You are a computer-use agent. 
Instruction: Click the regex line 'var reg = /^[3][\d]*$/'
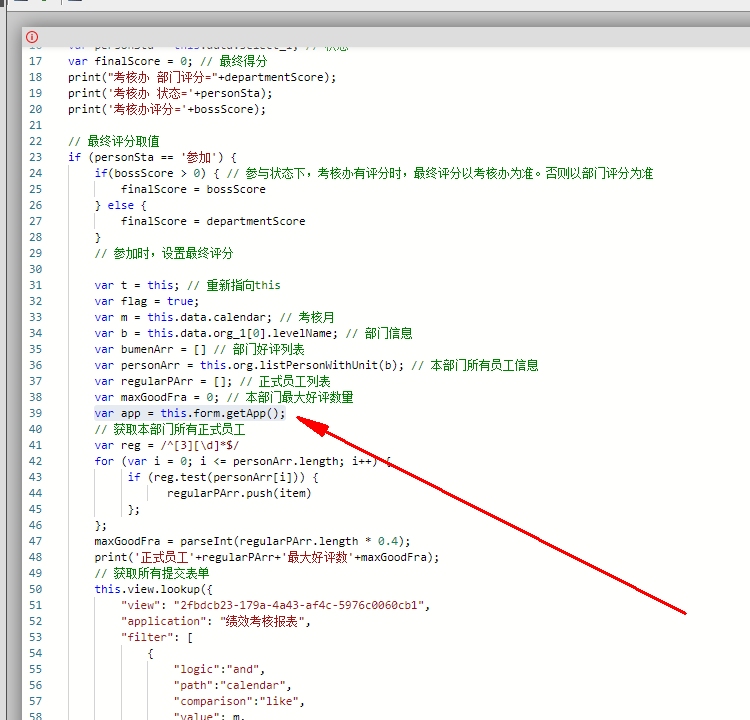(x=166, y=445)
